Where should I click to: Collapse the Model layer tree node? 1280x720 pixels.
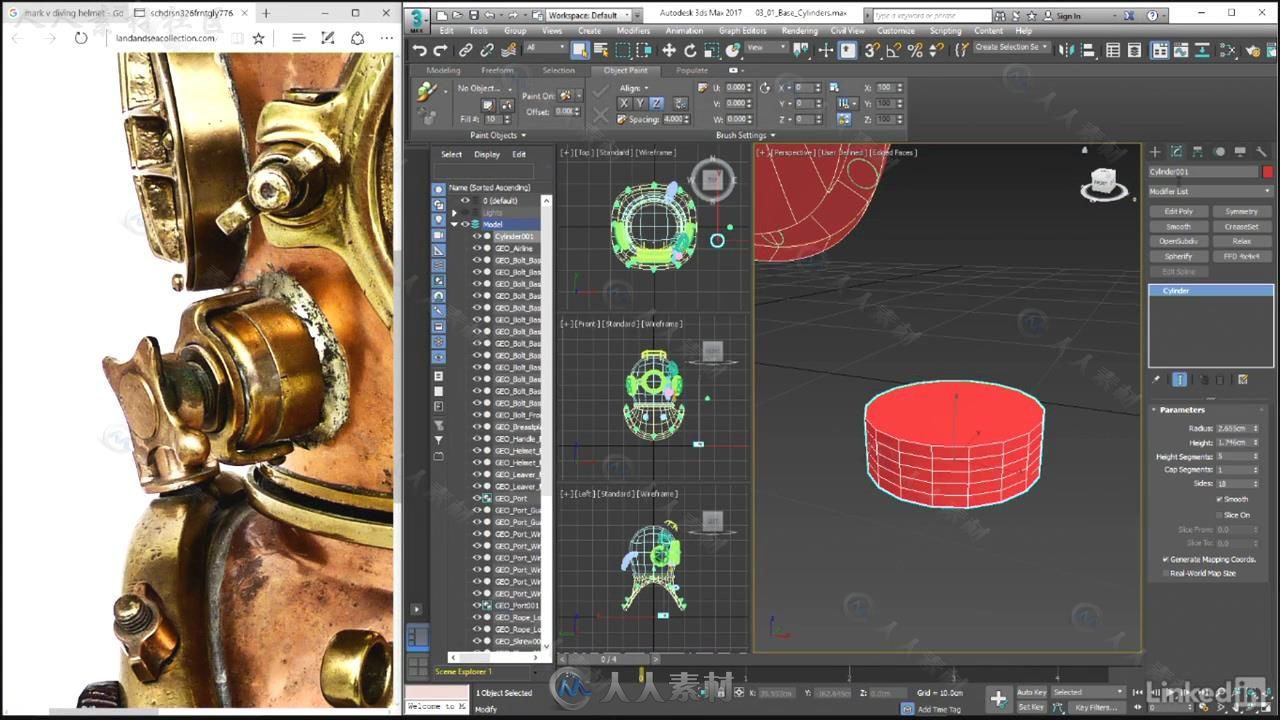[453, 224]
